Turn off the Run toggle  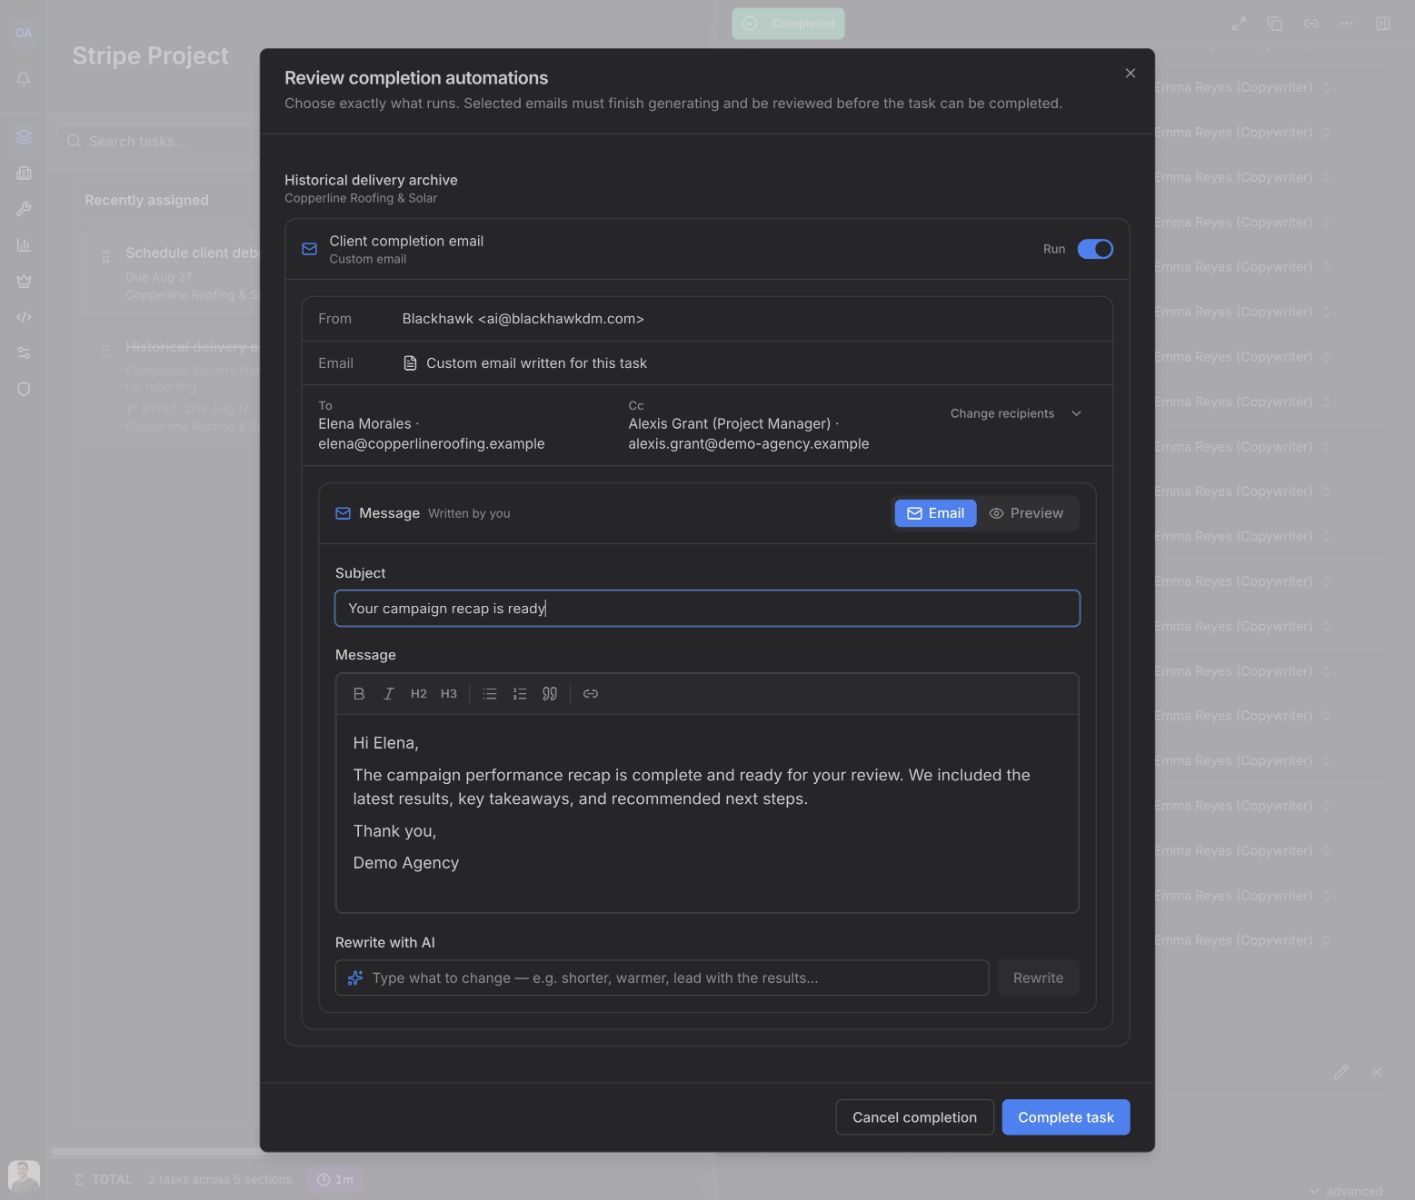pyautogui.click(x=1095, y=249)
